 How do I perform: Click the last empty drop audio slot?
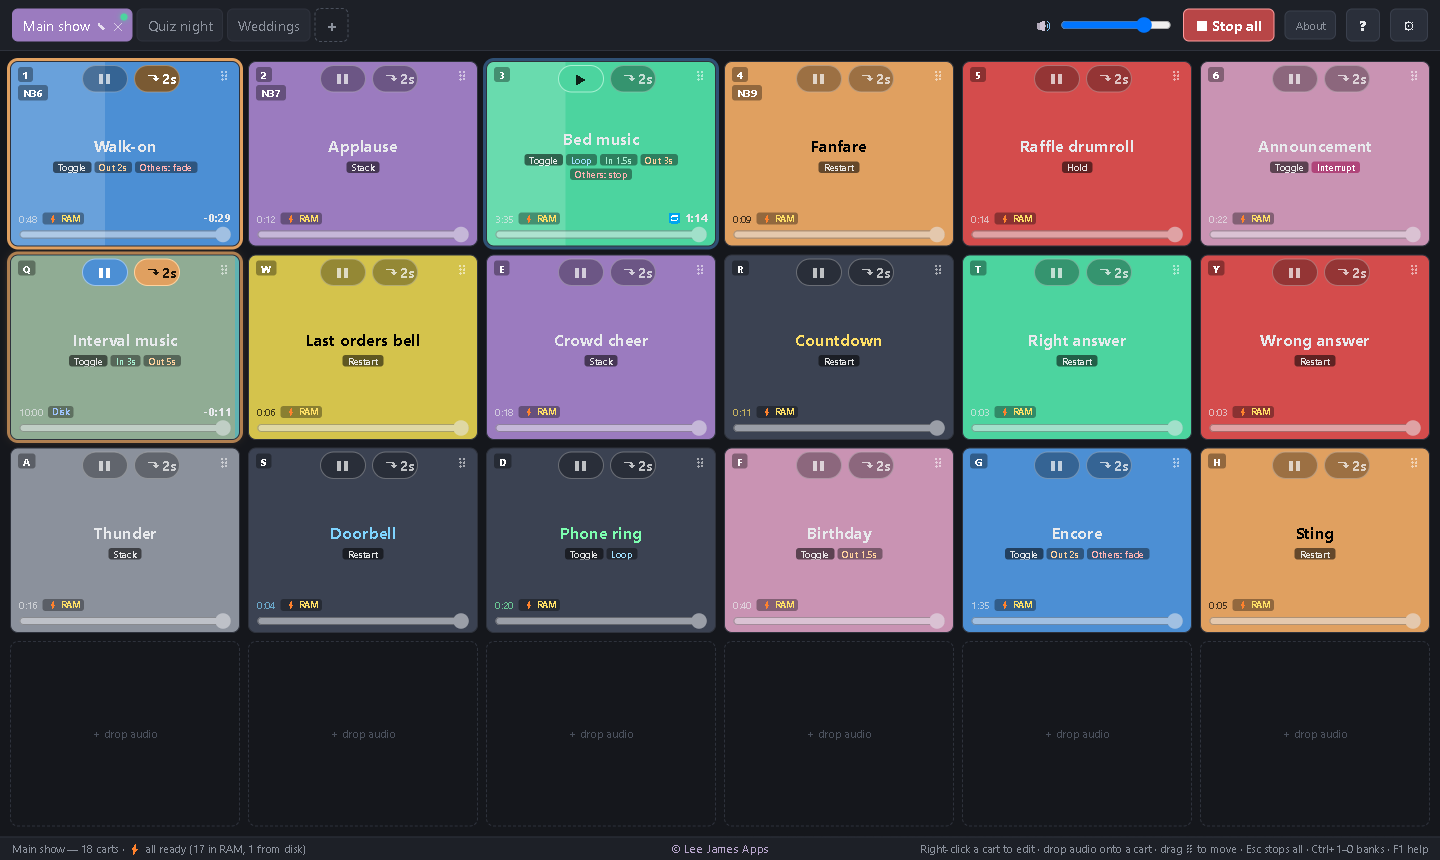(x=1315, y=734)
